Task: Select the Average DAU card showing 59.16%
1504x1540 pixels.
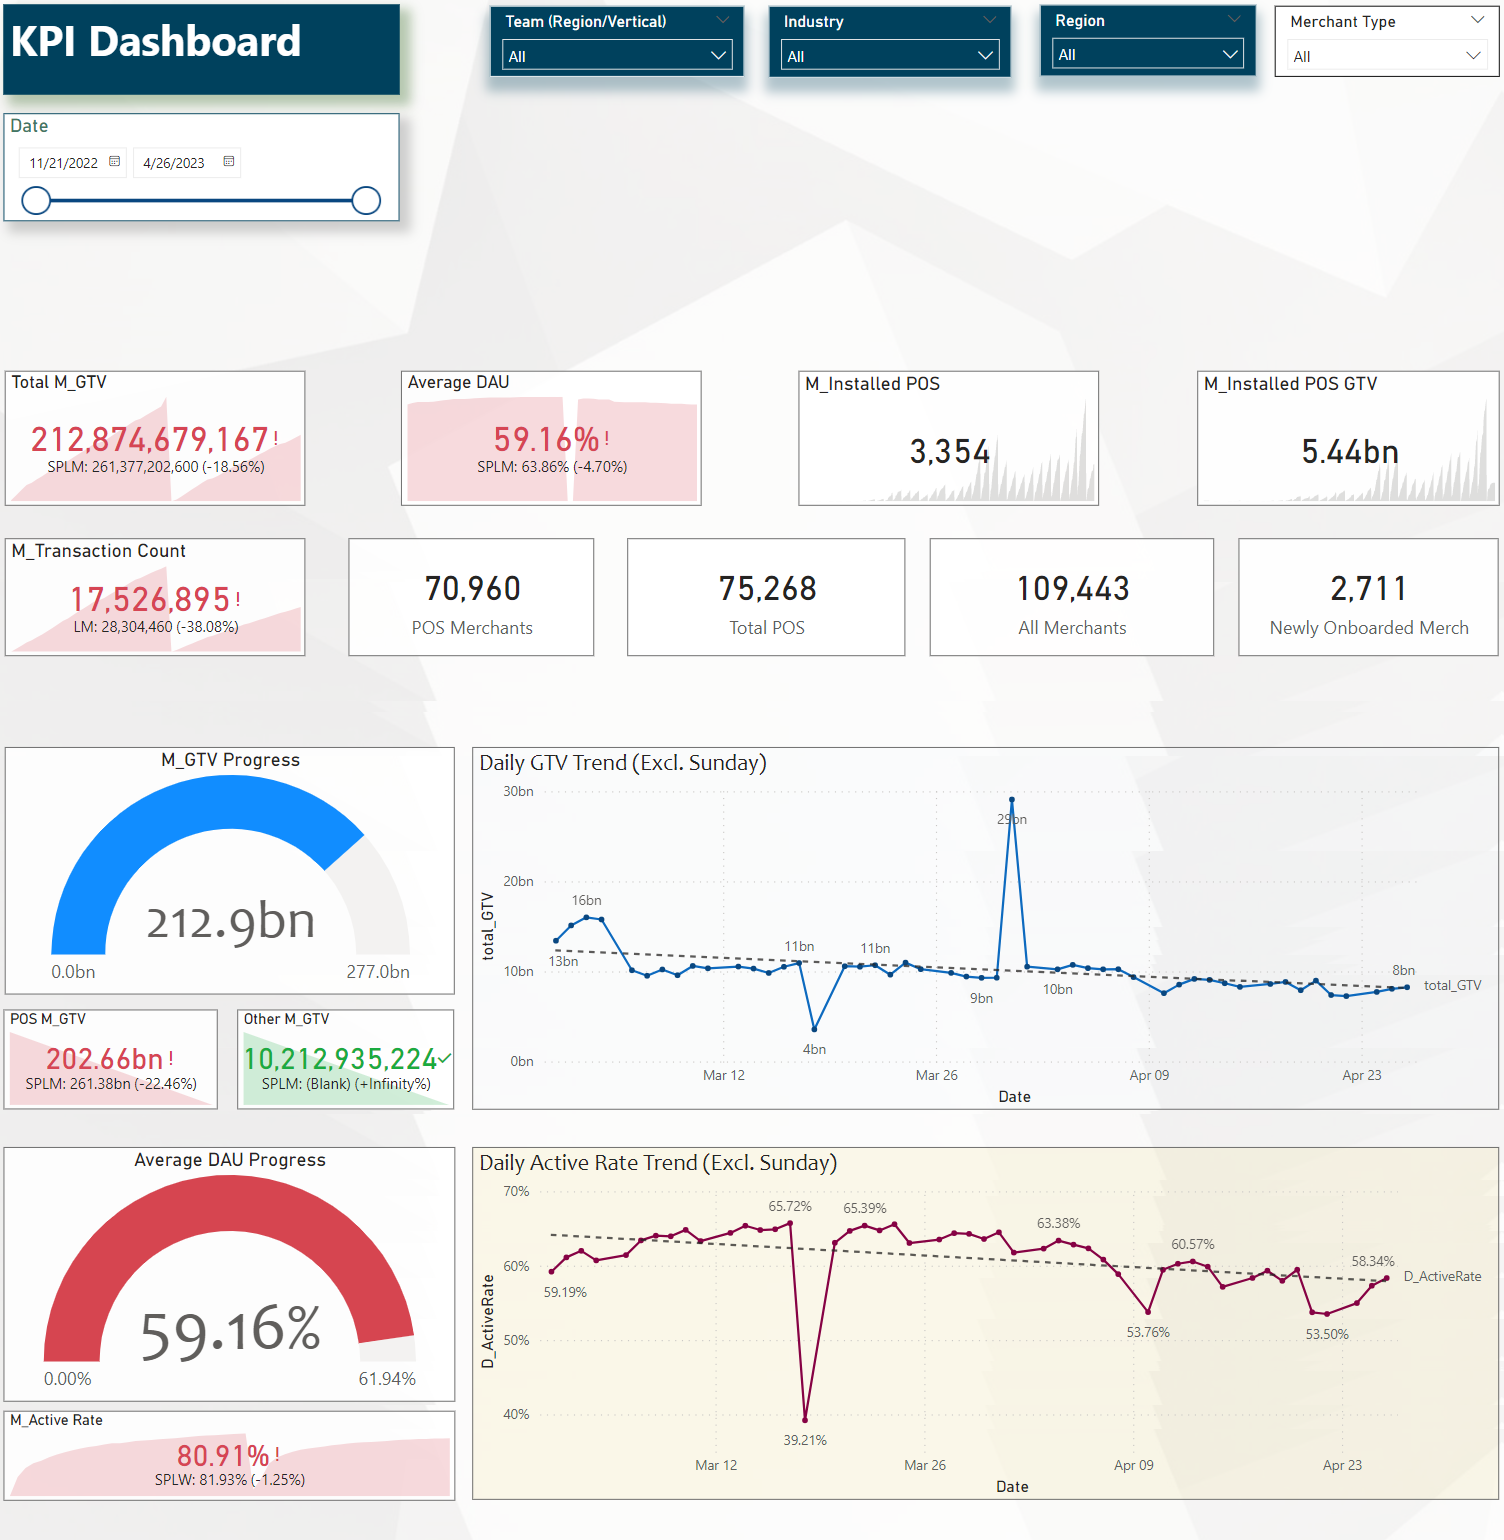Action: pyautogui.click(x=551, y=437)
